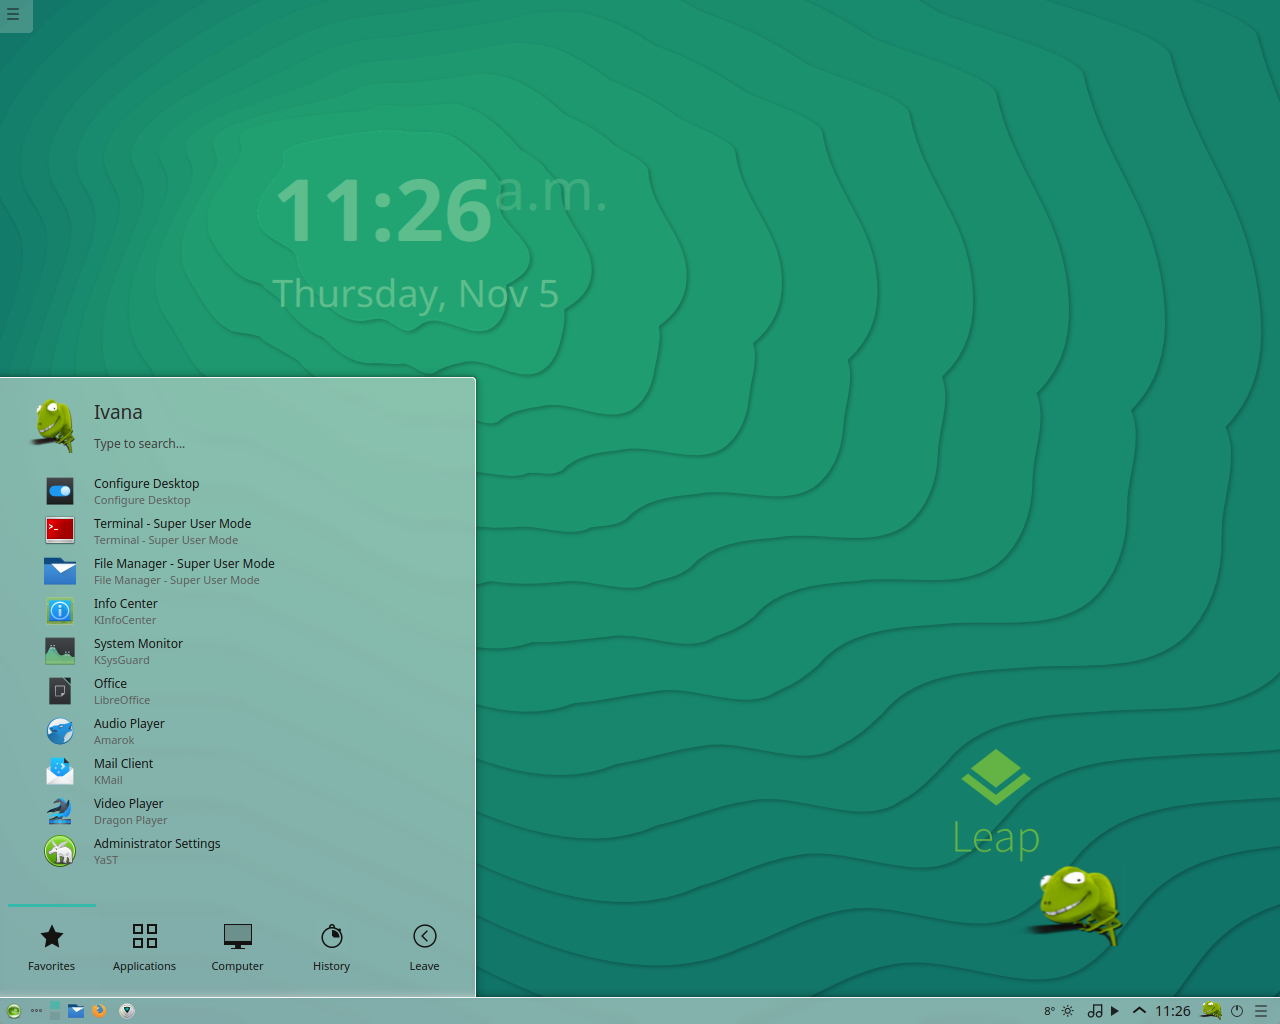Launch Video Player Dragon Player
Viewport: 1280px width, 1024px height.
pos(238,811)
